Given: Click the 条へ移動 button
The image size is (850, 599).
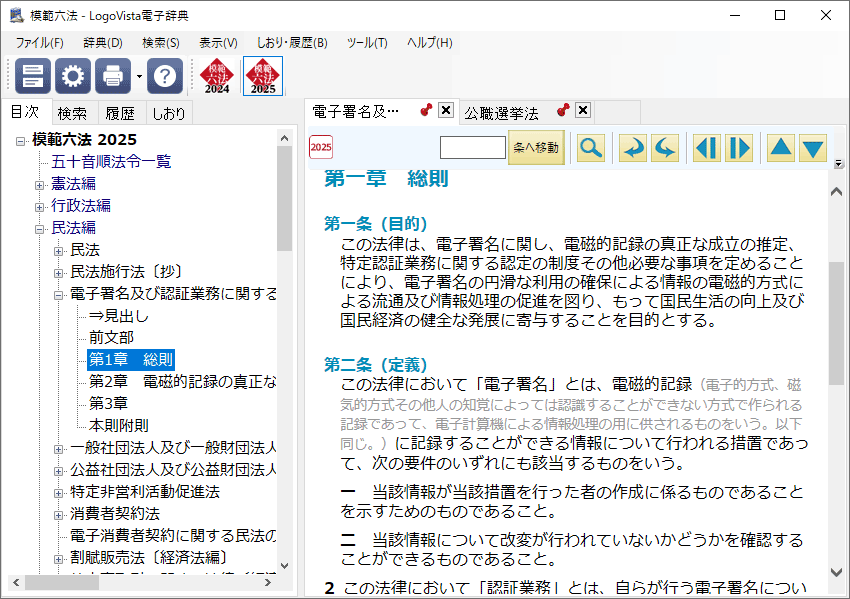Looking at the screenshot, I should pos(536,147).
